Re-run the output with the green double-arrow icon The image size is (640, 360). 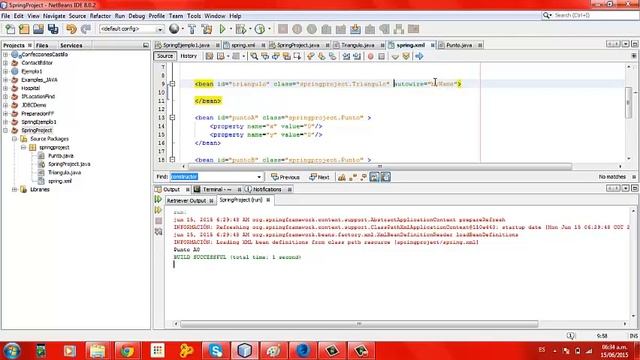[x=158, y=200]
